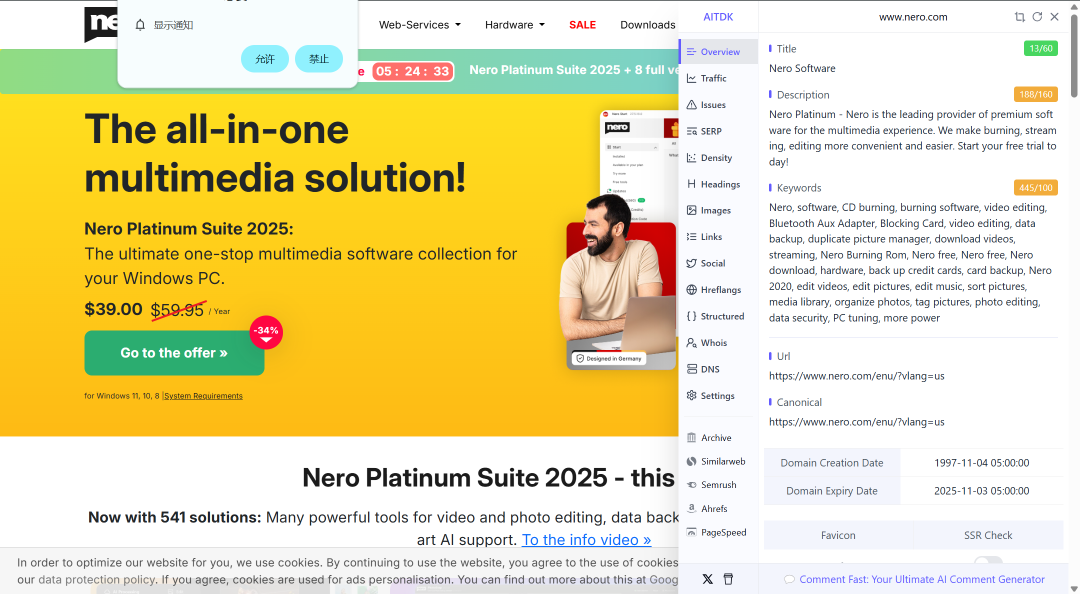Screen dimensions: 1080x594
Task: Click the AITDK panel vertical scrollbar
Action: tap(1074, 55)
